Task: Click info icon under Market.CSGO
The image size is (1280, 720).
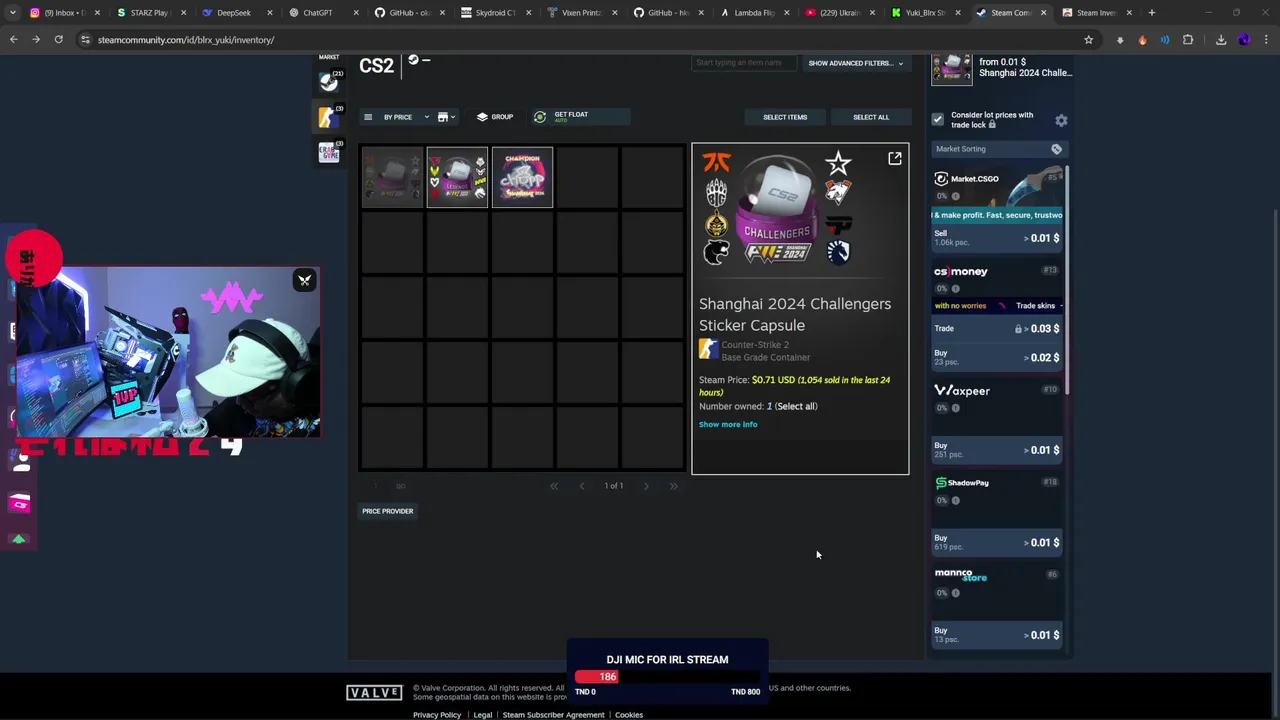Action: [x=955, y=196]
